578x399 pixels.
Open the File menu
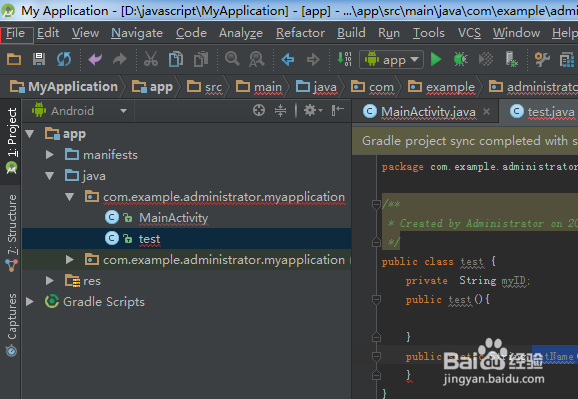[x=16, y=33]
